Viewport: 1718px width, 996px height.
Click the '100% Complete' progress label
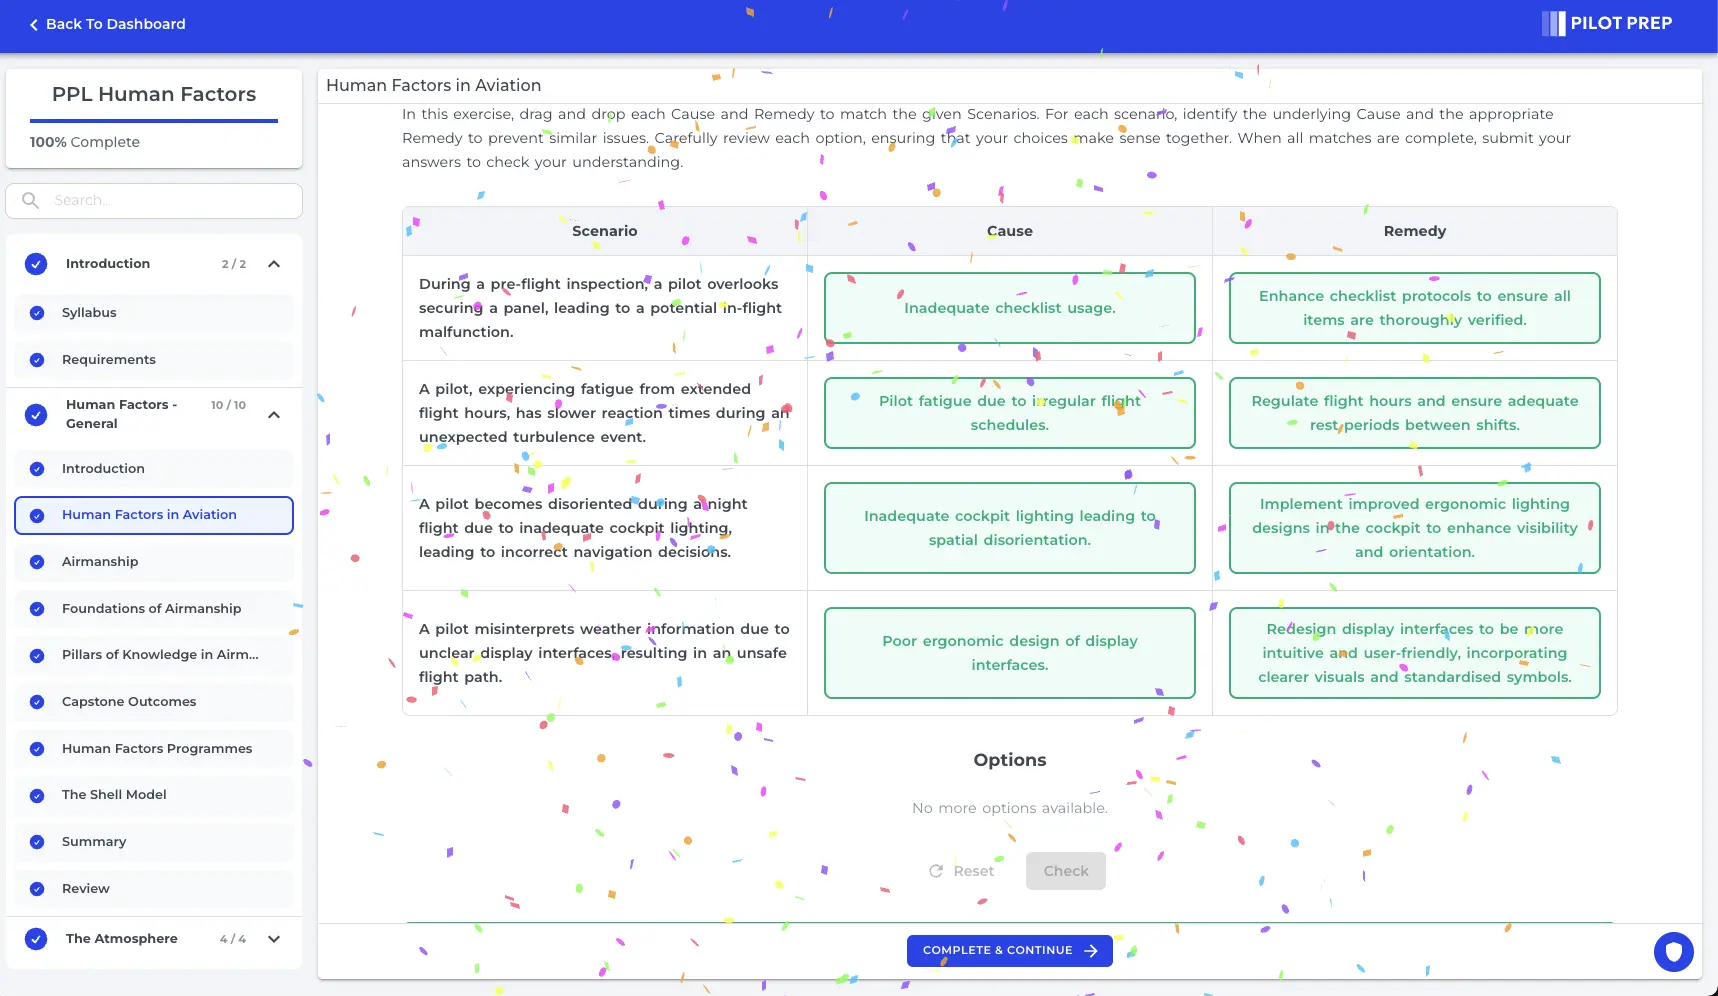(85, 142)
